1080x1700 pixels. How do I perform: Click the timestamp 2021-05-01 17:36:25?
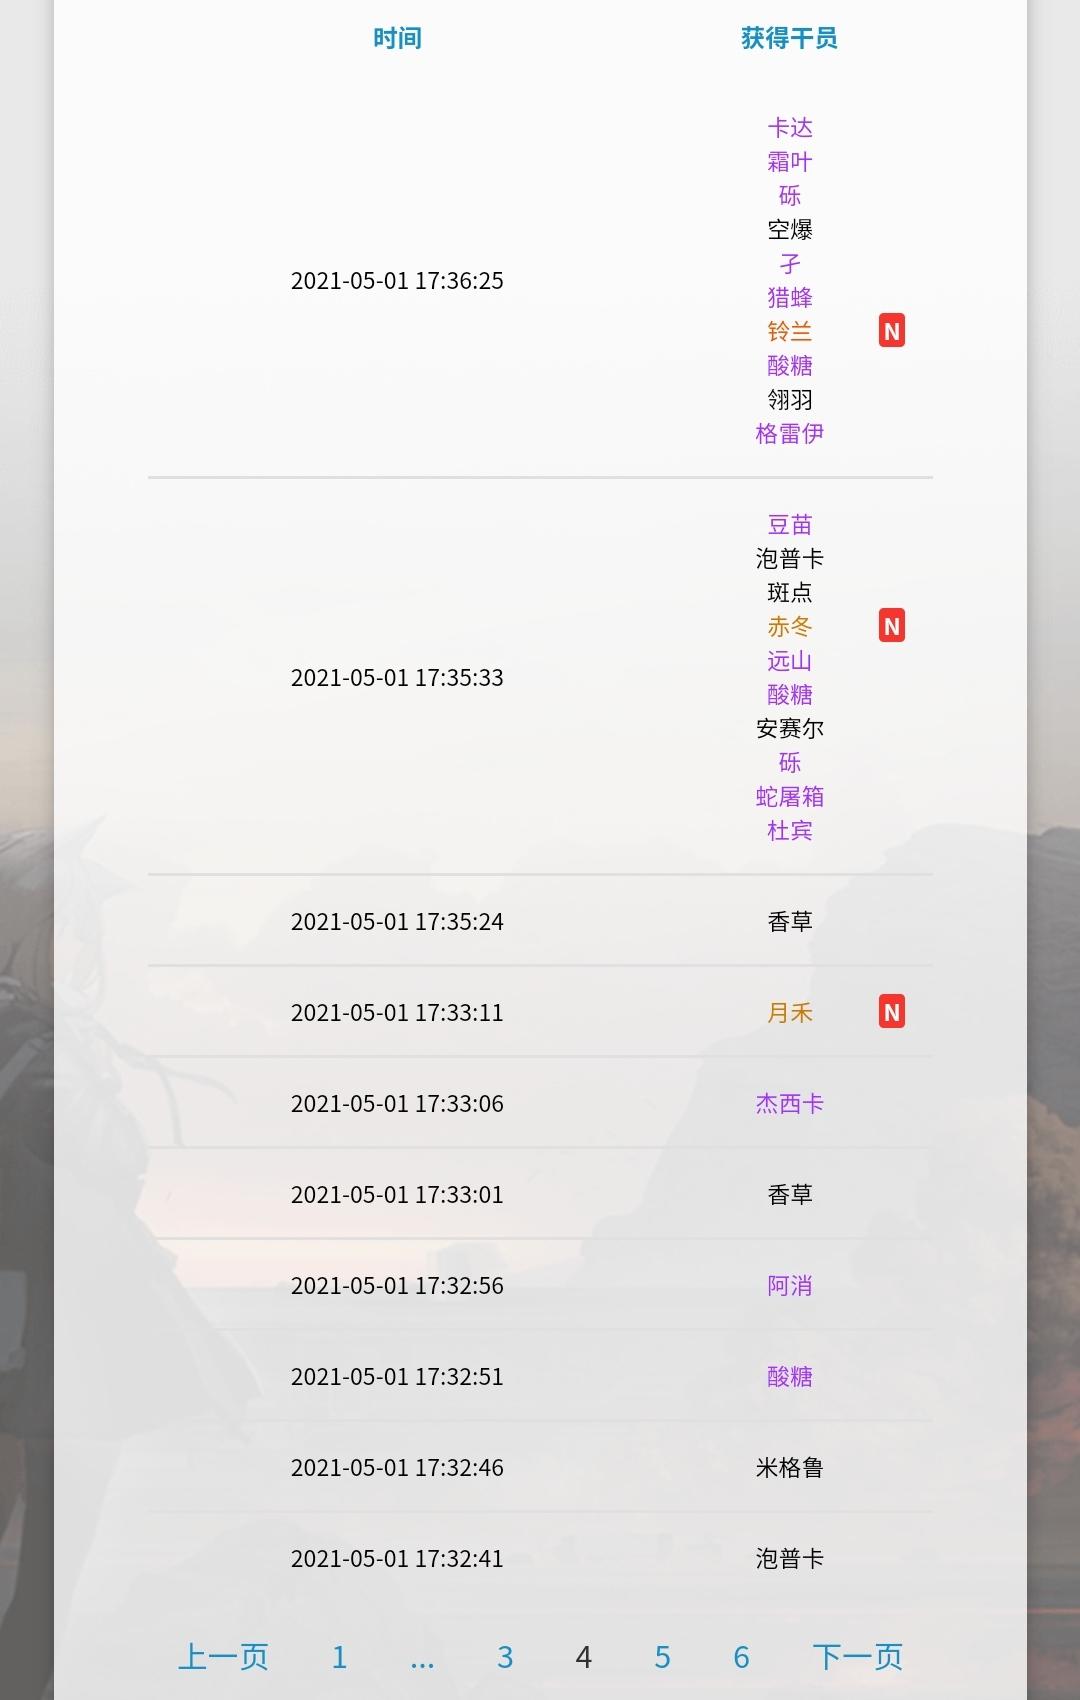397,281
